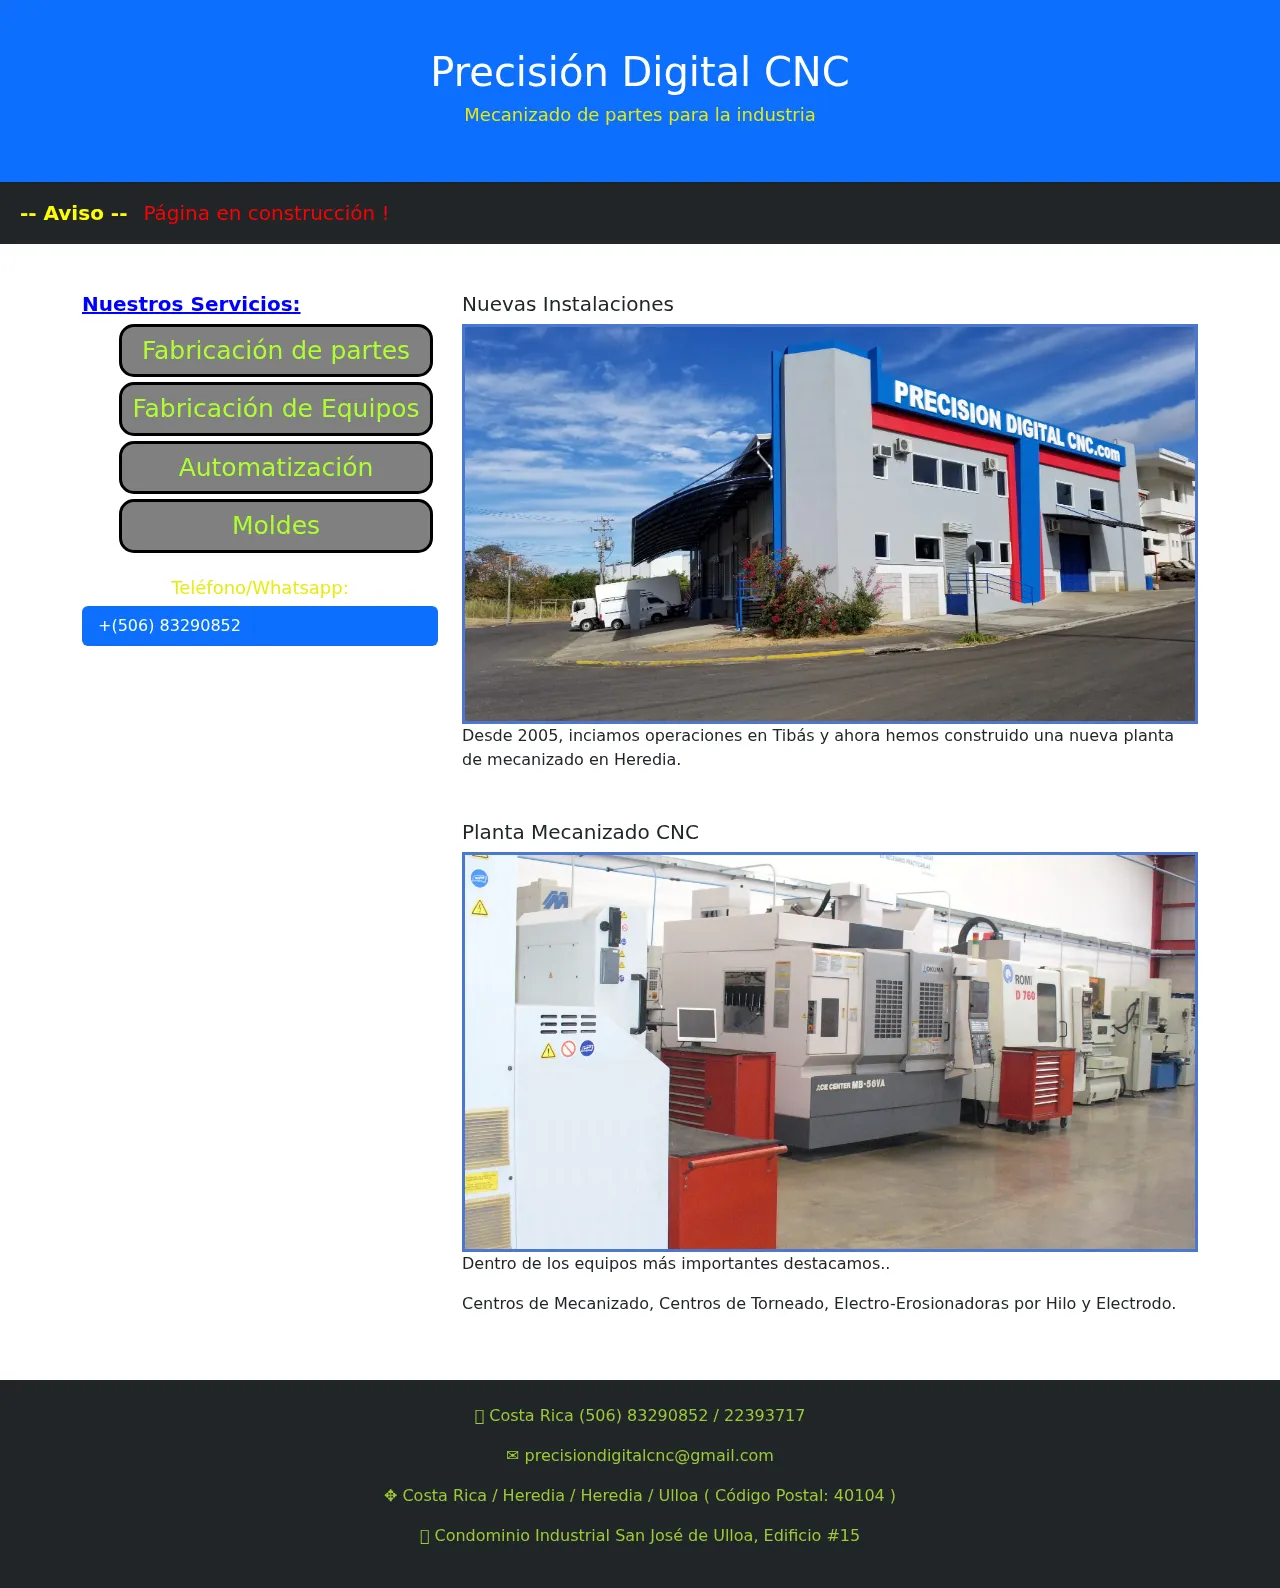Screen dimensions: 1280x1588
Task: Click the -- Aviso -- label
Action: click(x=74, y=213)
